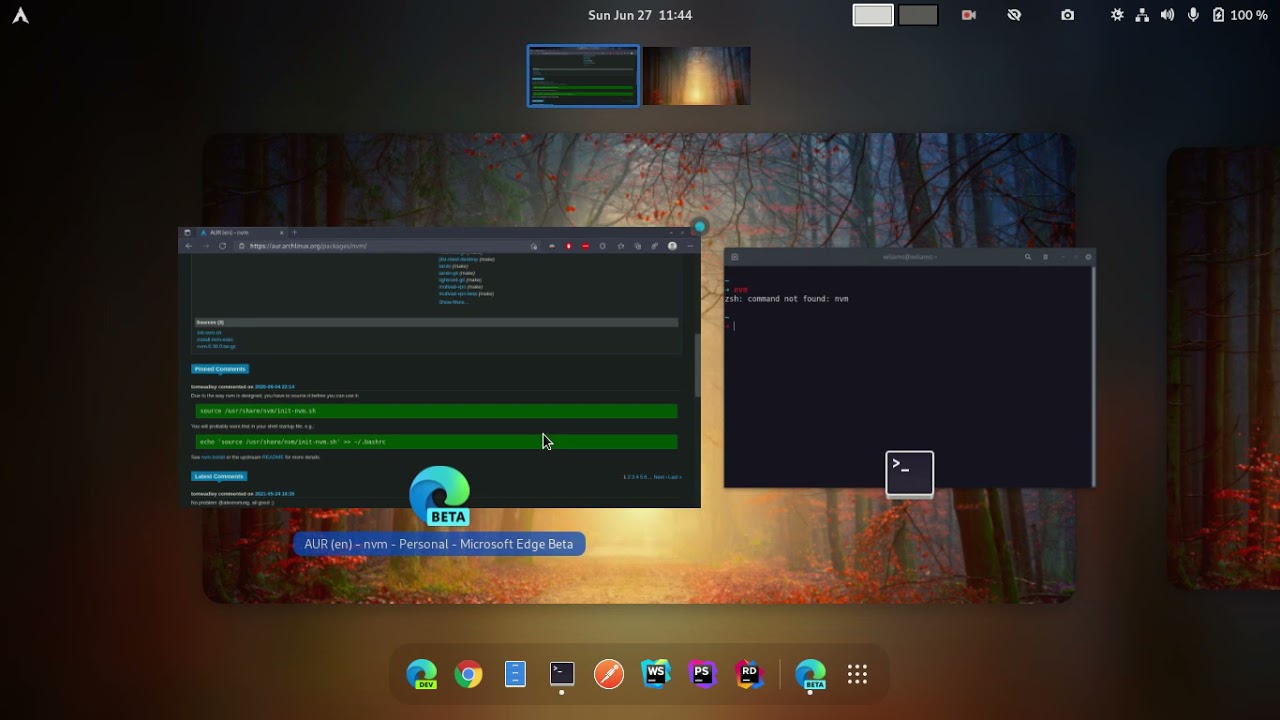Open the wired network status icon
This screenshot has width=1280, height=720.
point(1142,15)
